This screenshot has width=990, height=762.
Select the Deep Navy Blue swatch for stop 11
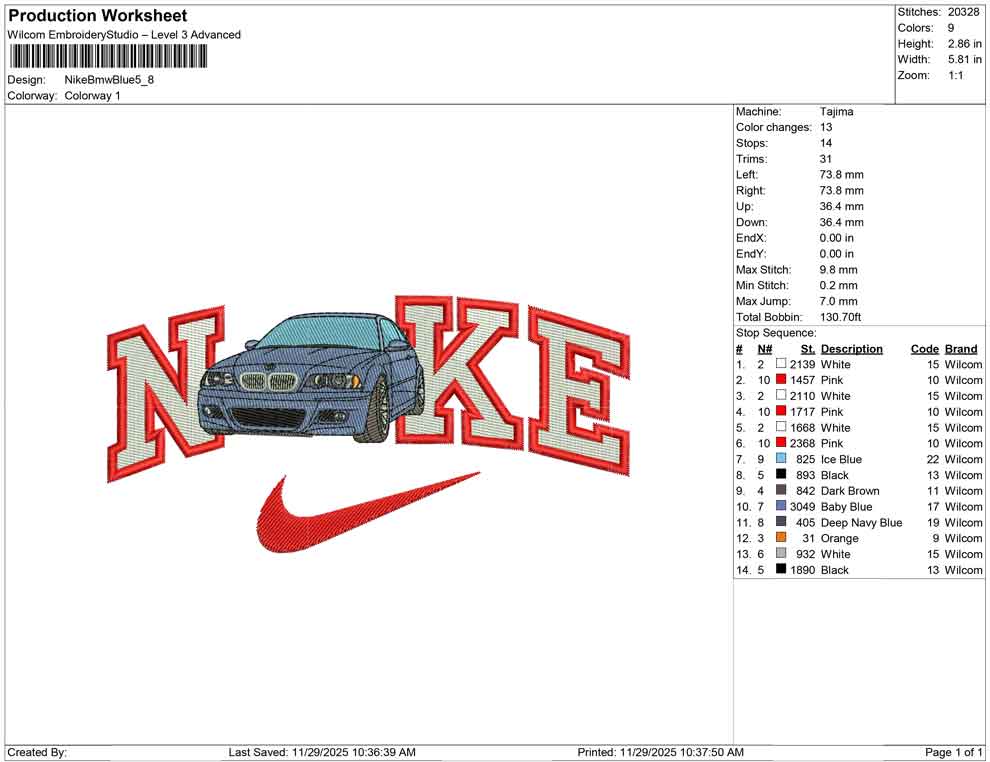coord(781,522)
